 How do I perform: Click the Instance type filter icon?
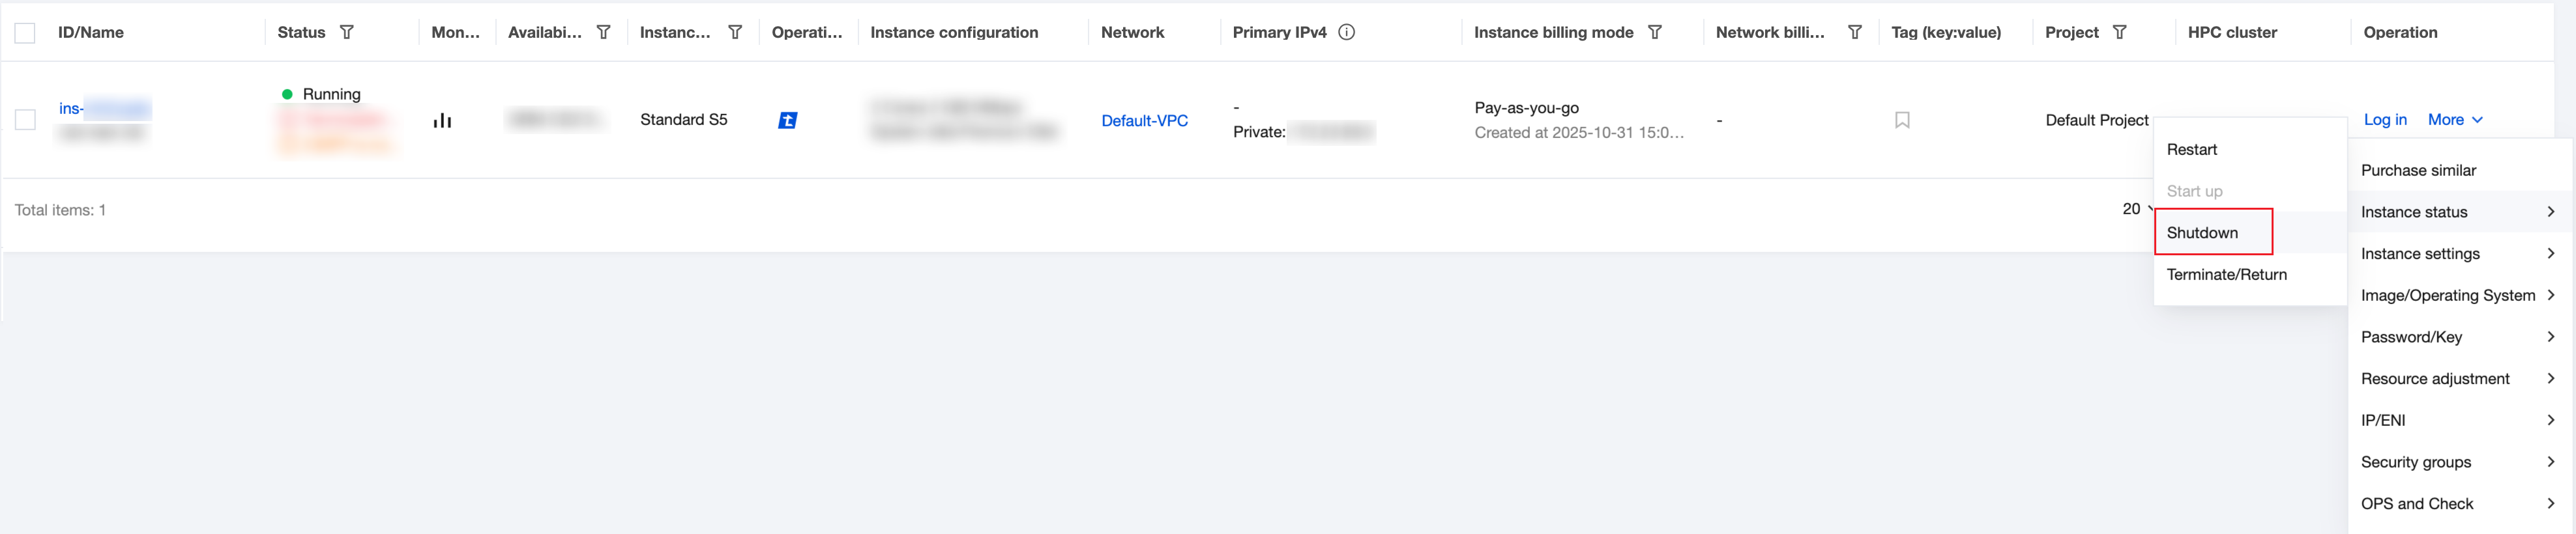coord(735,32)
